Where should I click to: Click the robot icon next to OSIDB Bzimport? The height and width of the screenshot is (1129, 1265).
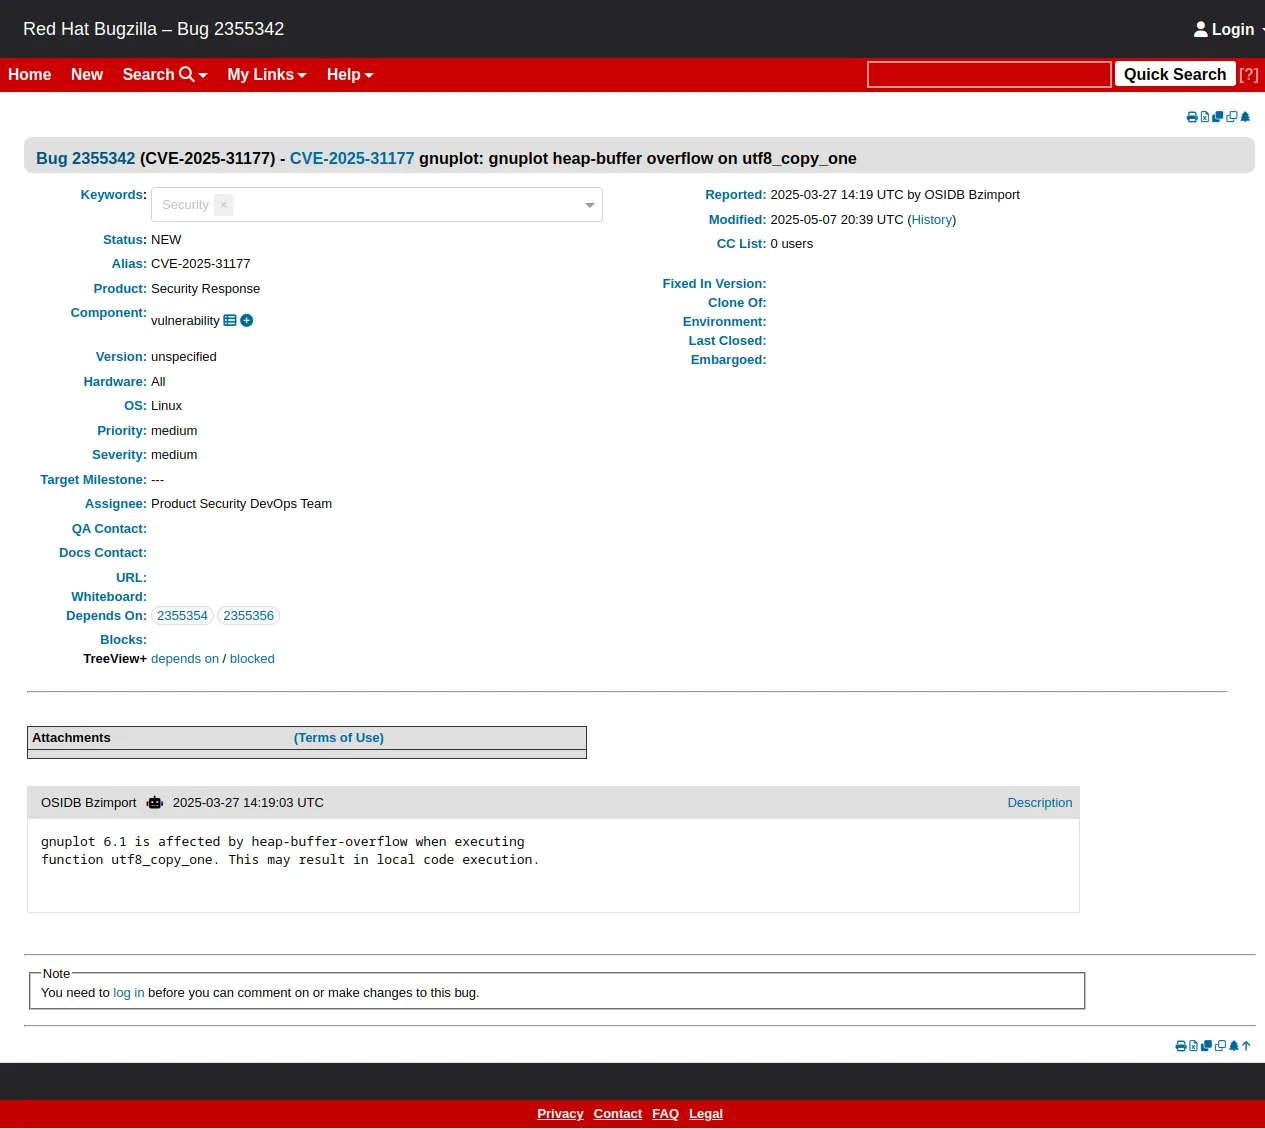[155, 802]
